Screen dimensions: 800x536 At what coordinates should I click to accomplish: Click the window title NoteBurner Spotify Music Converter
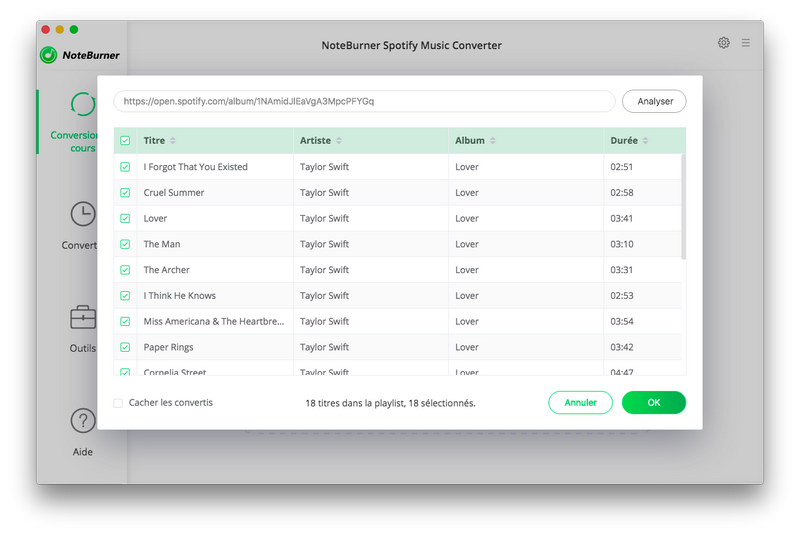click(x=411, y=45)
